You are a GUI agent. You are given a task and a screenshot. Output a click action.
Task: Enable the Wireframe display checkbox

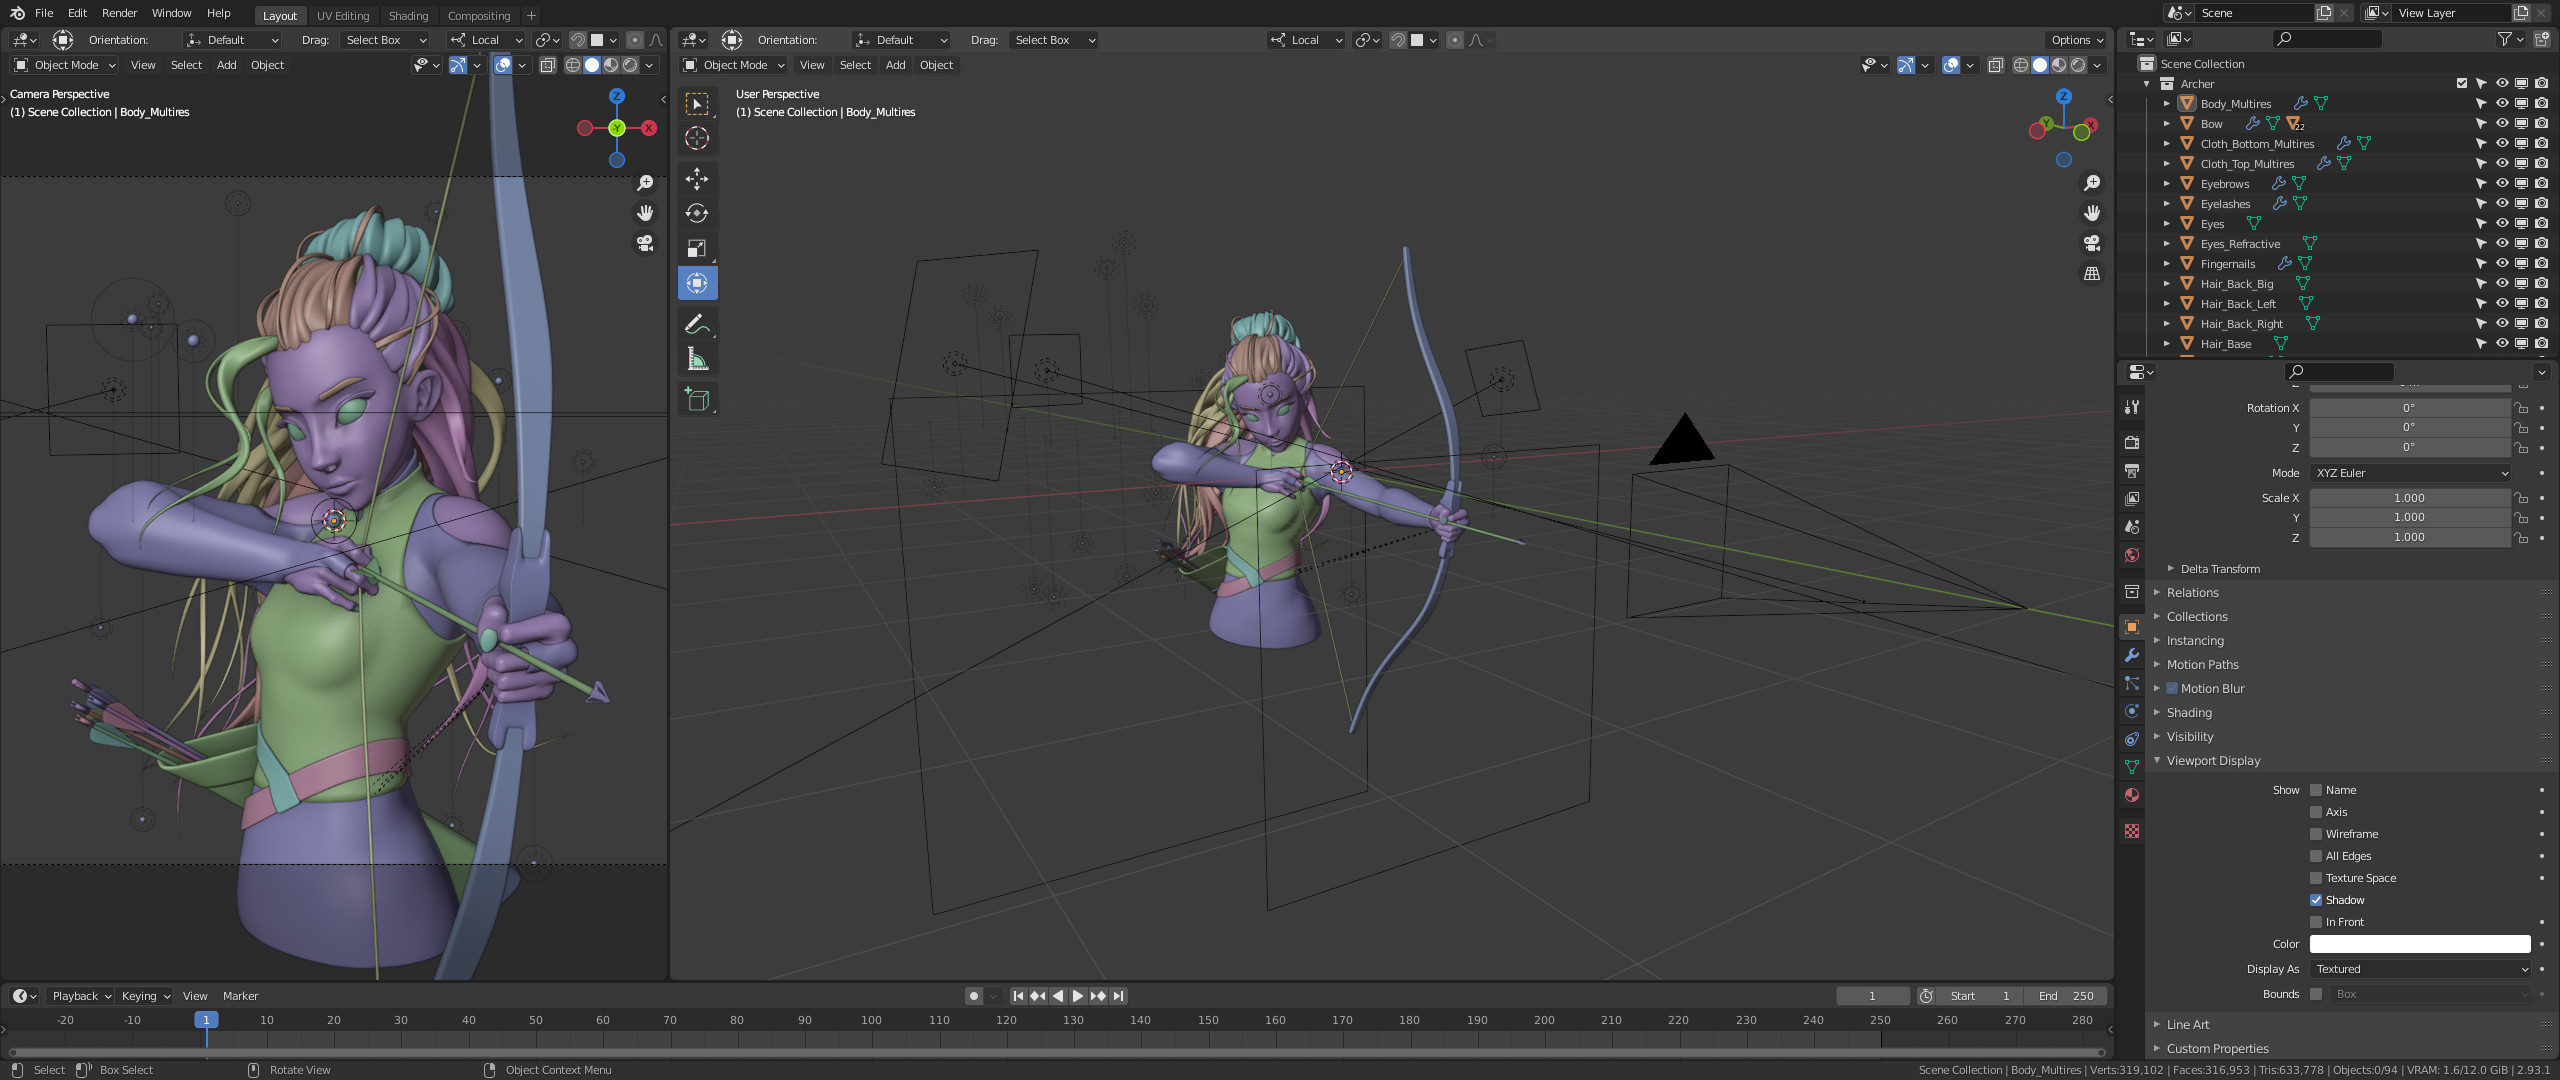click(x=2316, y=834)
